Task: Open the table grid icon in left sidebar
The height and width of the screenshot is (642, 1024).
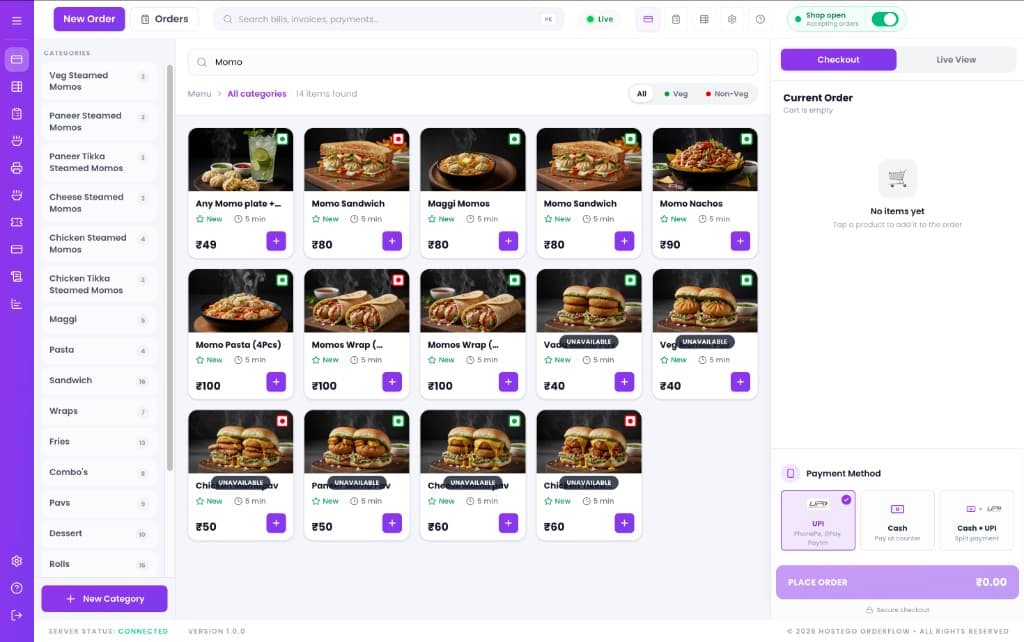Action: tap(16, 86)
